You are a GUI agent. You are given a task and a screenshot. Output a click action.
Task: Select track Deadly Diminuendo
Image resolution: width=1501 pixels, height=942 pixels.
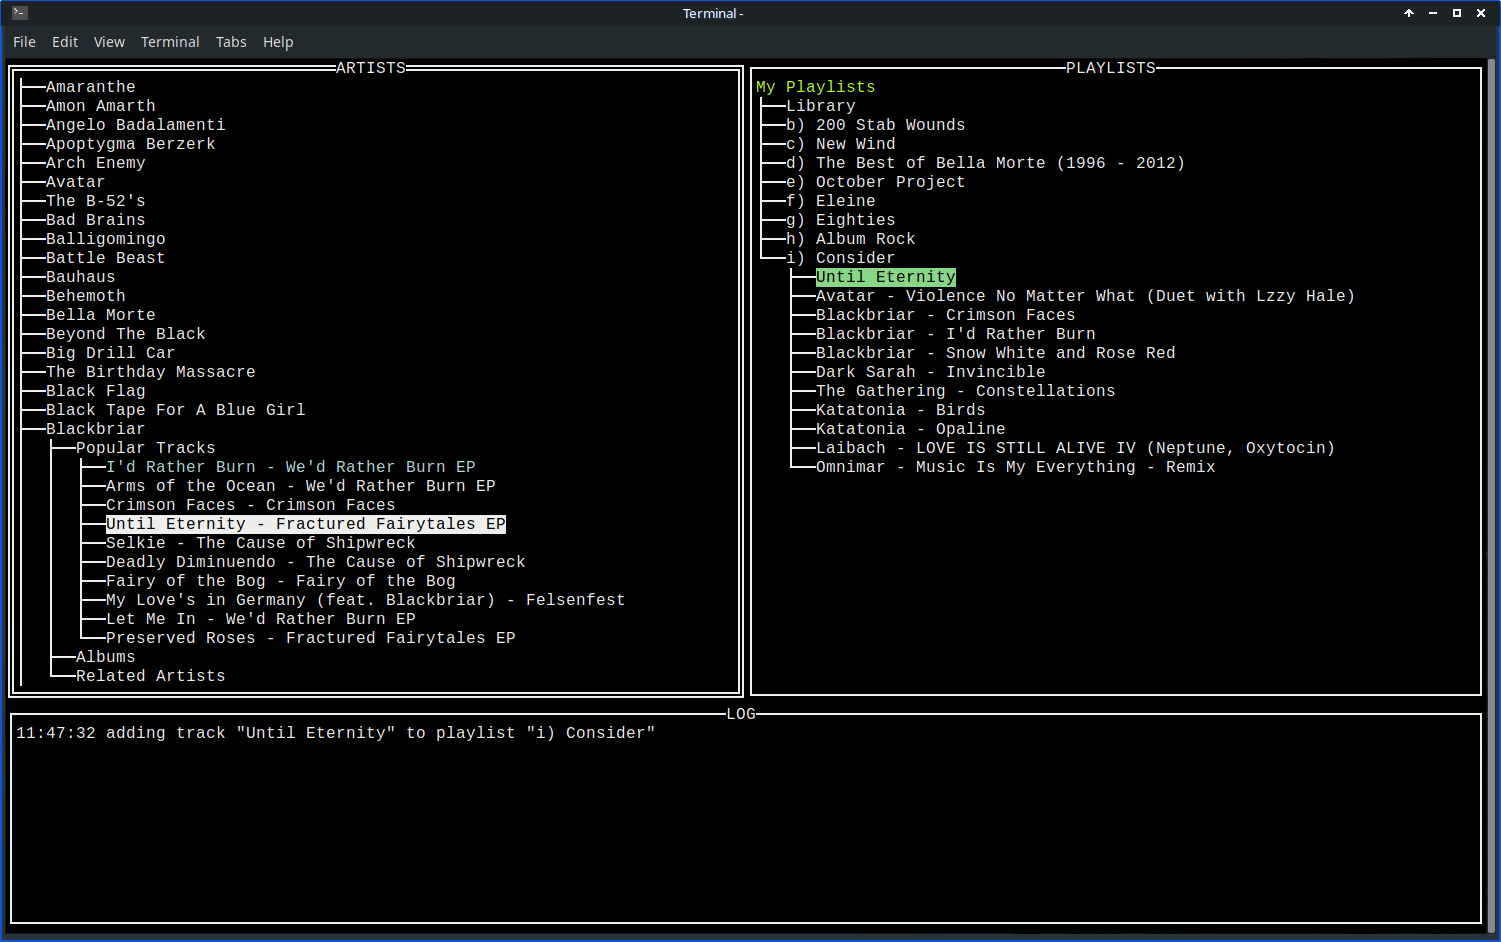315,562
